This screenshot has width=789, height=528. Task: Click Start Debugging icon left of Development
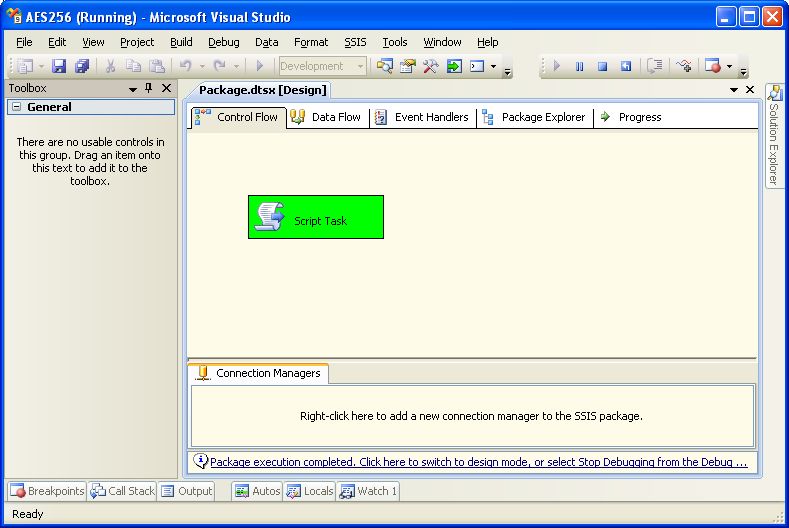click(260, 66)
